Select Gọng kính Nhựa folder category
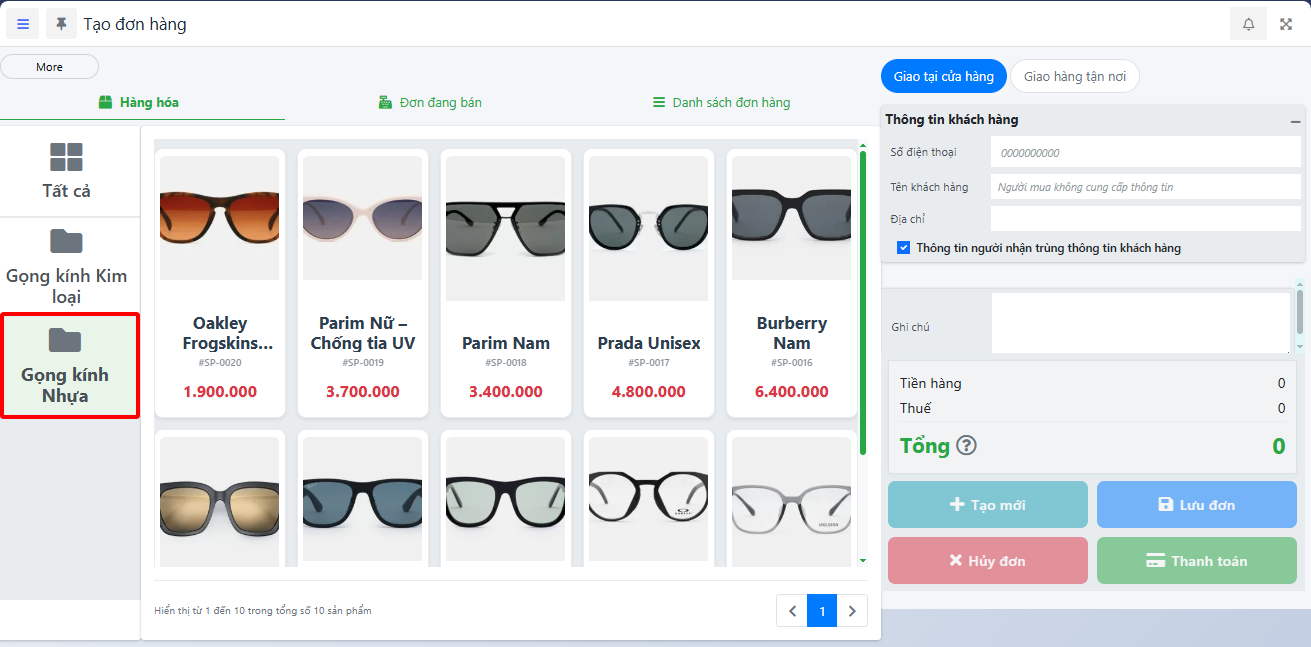 tap(66, 366)
